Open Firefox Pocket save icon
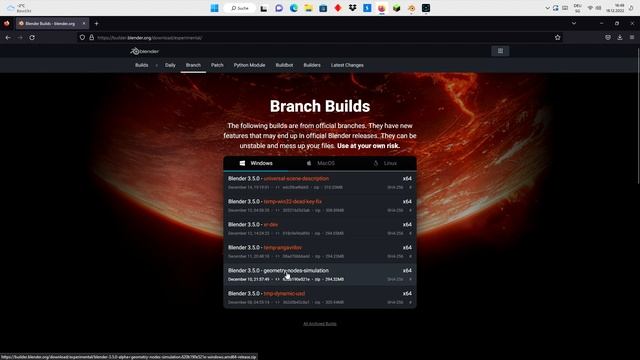 click(608, 38)
